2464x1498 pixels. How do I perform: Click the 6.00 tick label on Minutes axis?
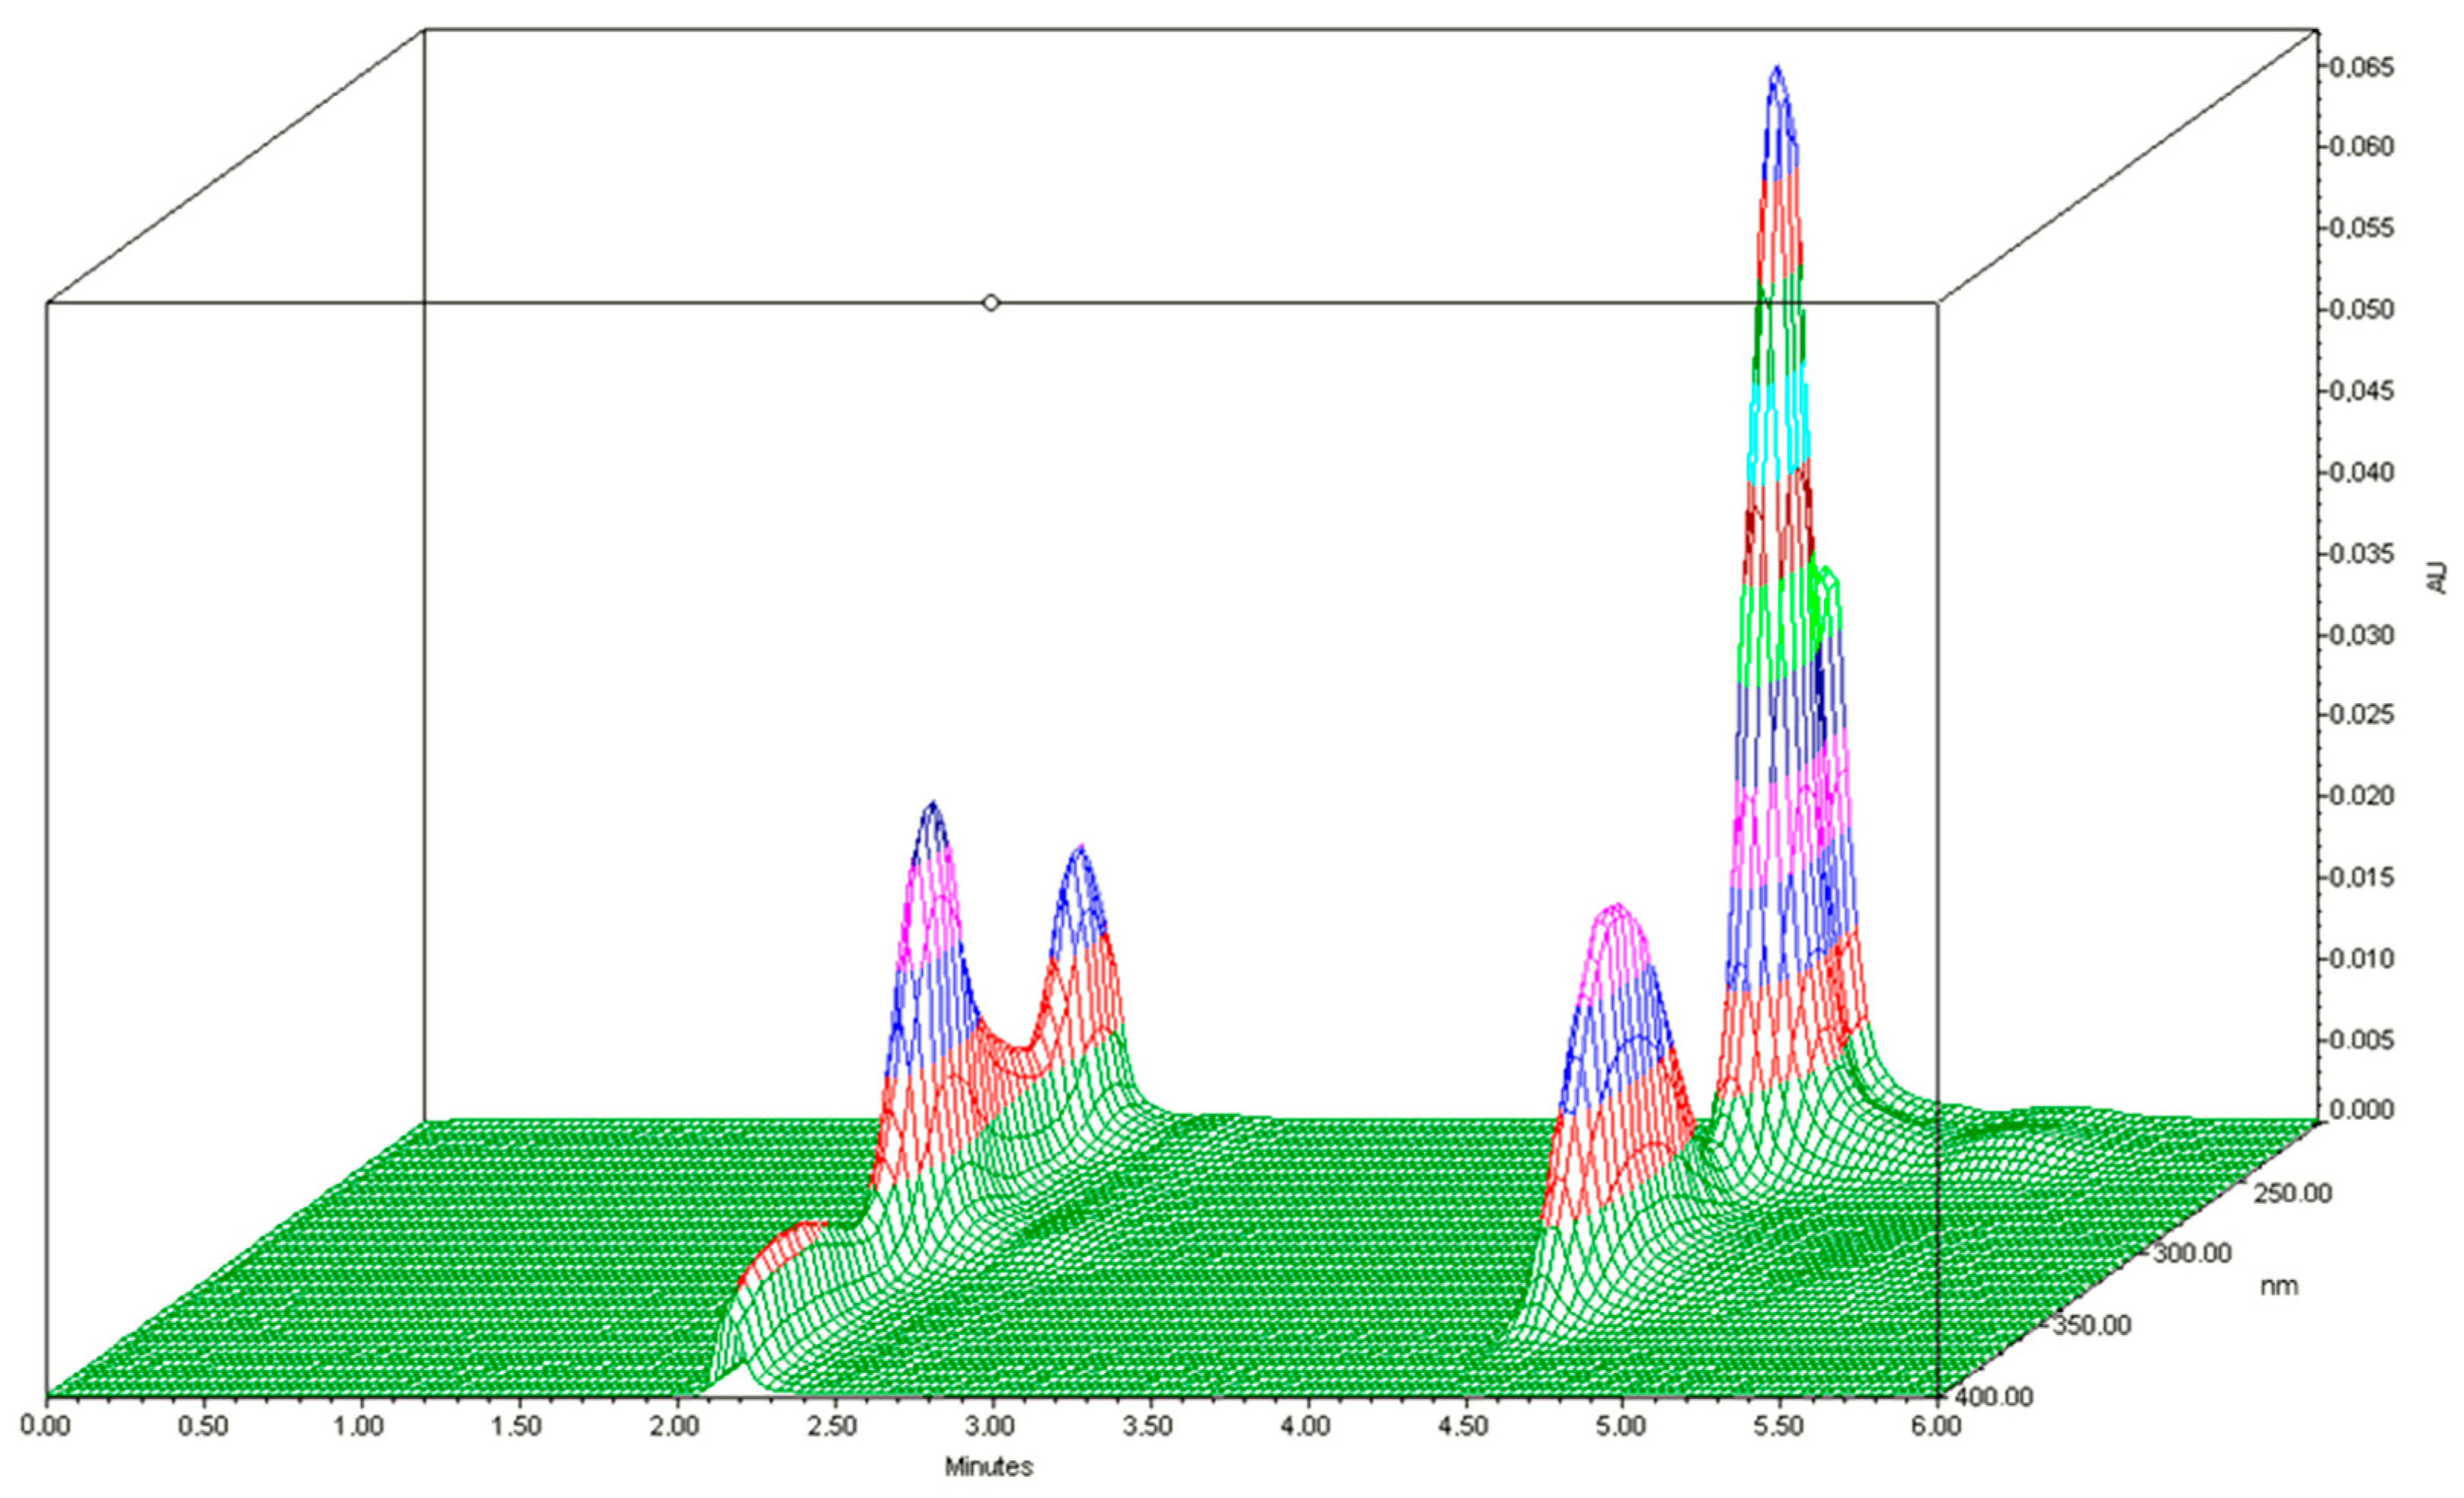1937,1425
